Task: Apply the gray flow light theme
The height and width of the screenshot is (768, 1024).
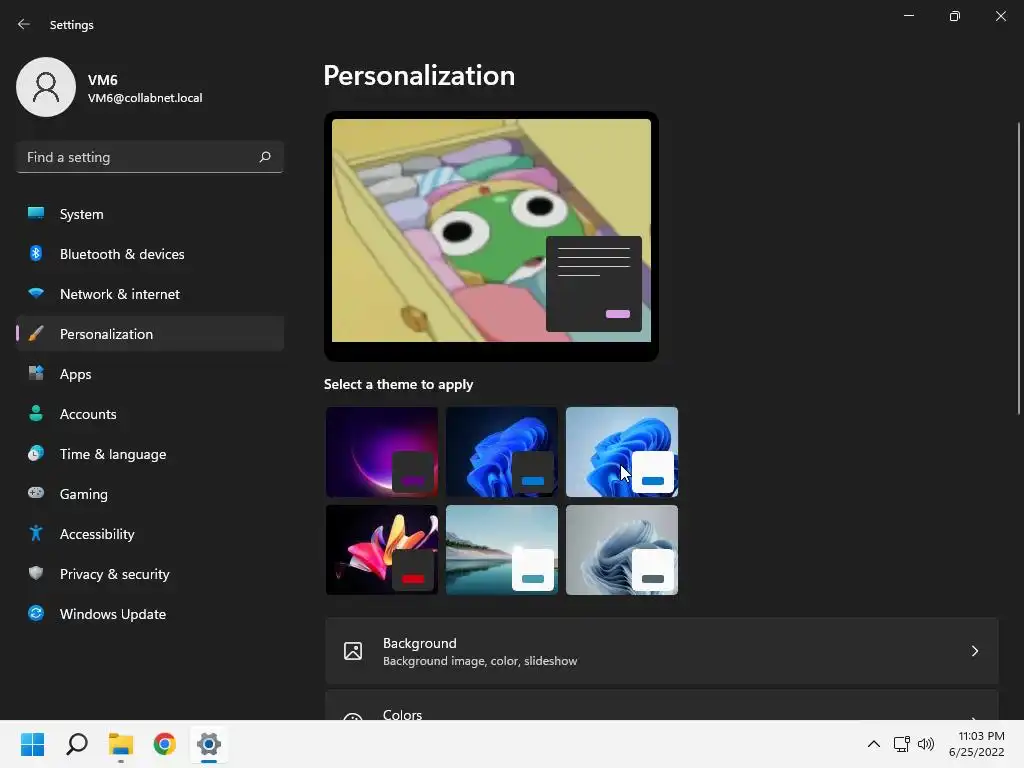Action: (622, 550)
